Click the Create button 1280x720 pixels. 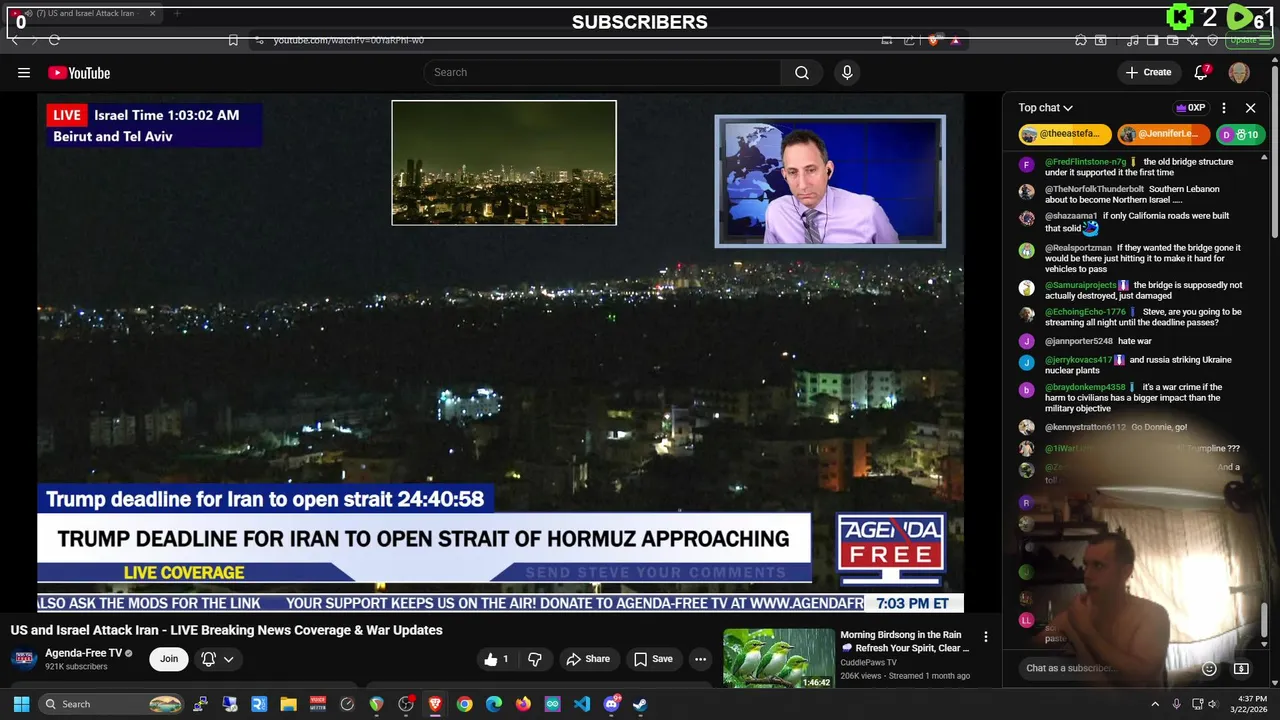[x=1148, y=72]
